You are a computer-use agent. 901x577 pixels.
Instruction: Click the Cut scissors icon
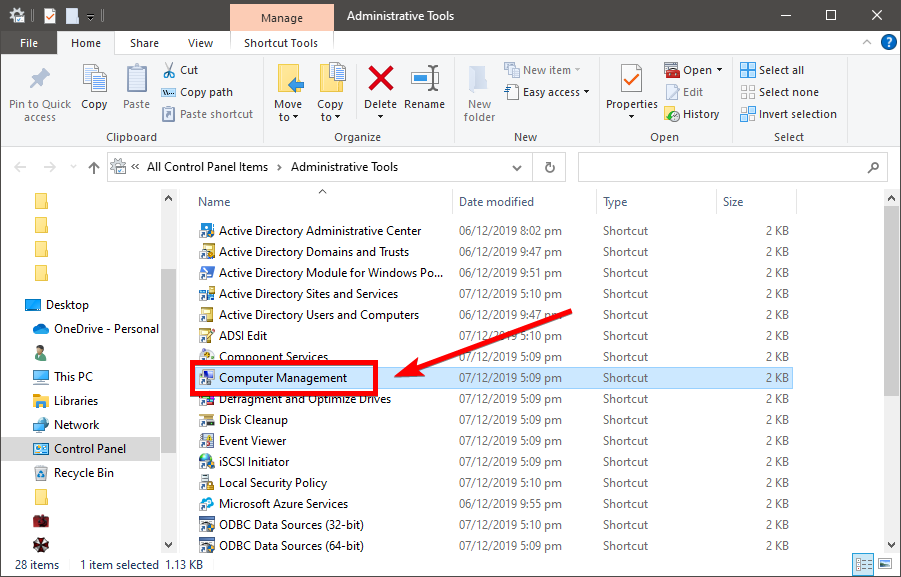169,70
